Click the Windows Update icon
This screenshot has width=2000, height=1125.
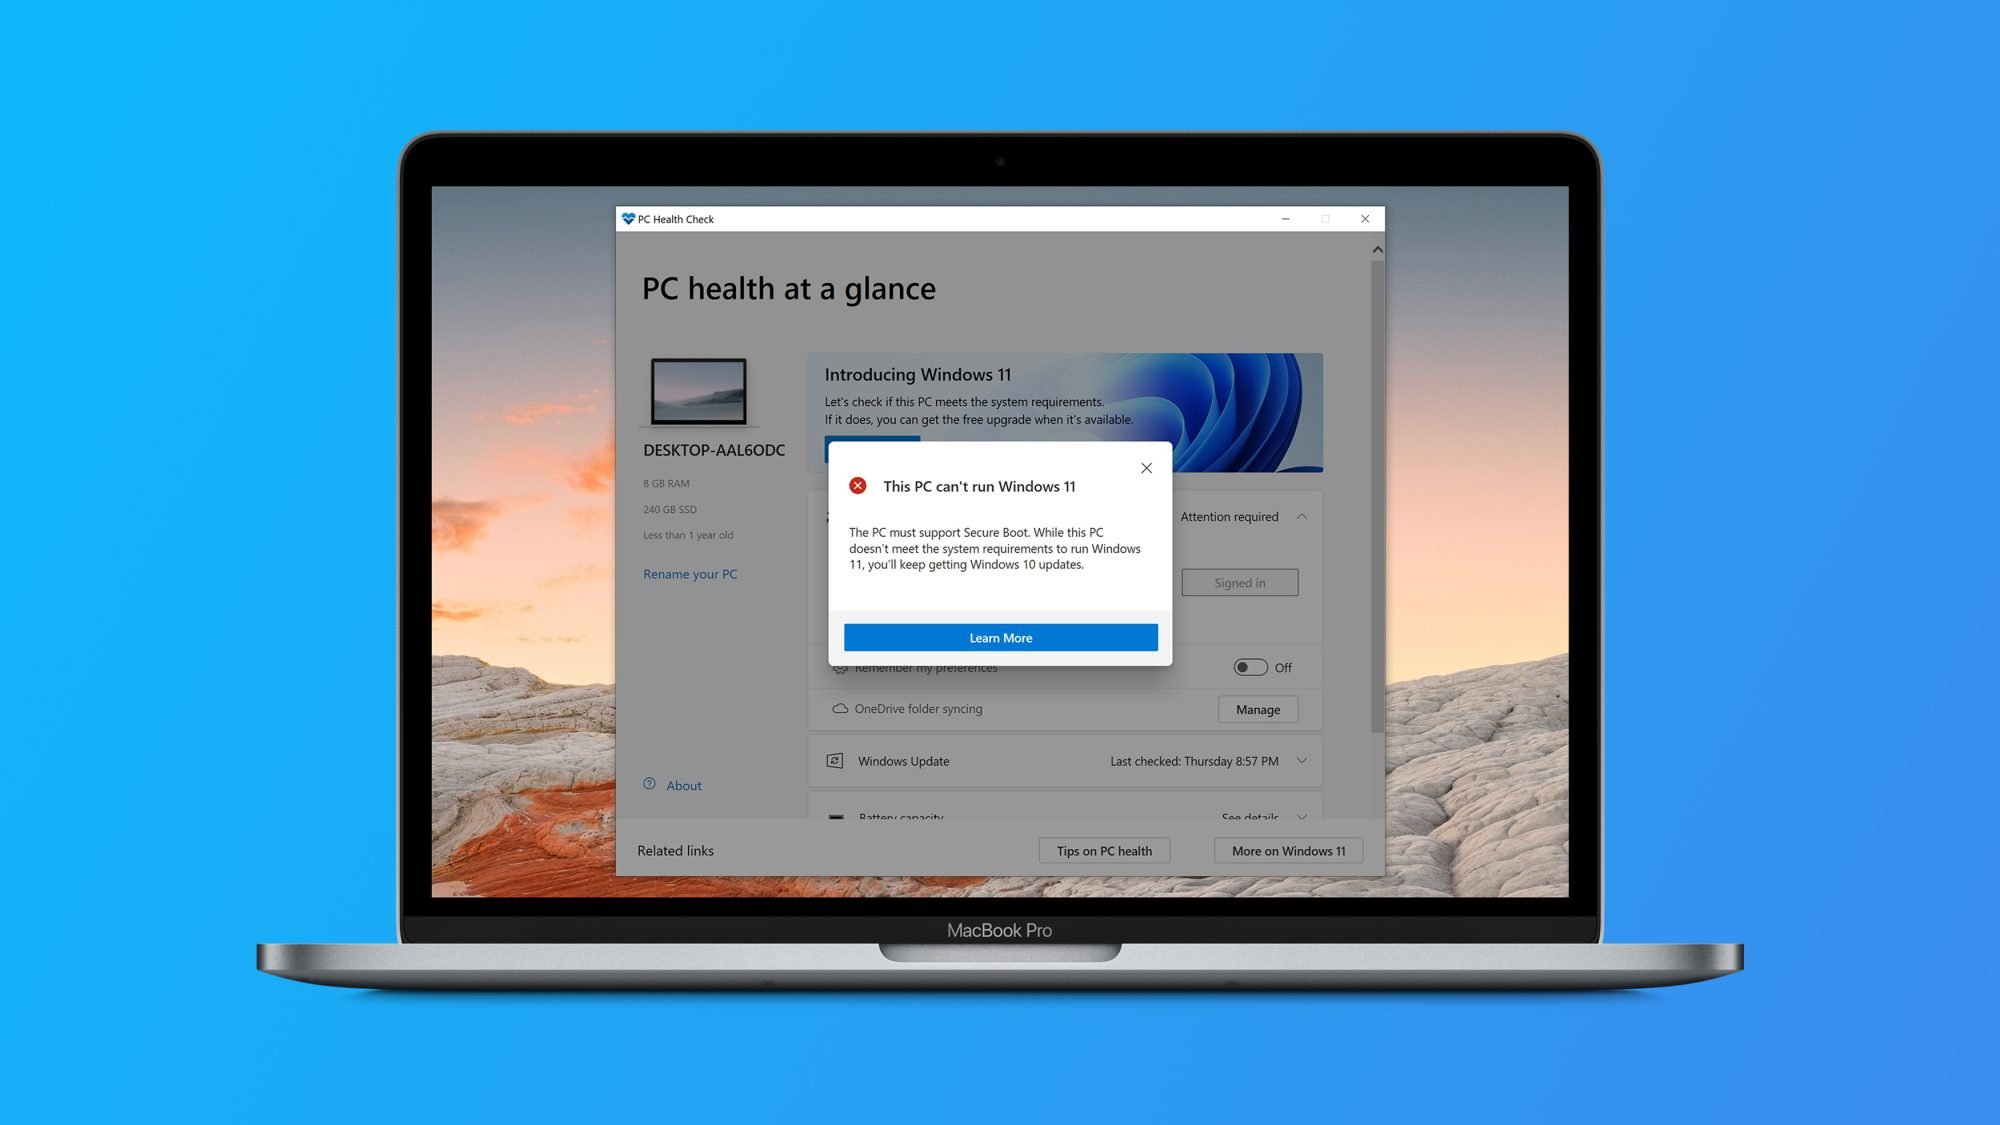(x=835, y=760)
